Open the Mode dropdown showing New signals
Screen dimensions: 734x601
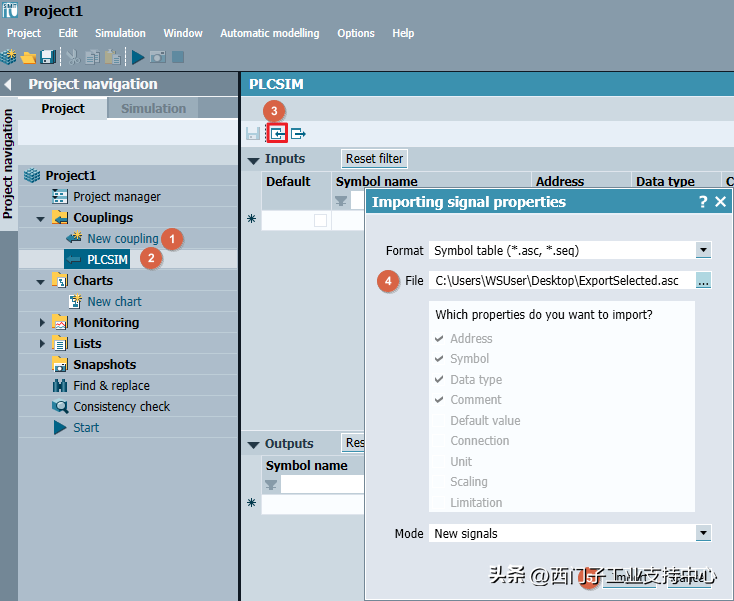point(703,534)
